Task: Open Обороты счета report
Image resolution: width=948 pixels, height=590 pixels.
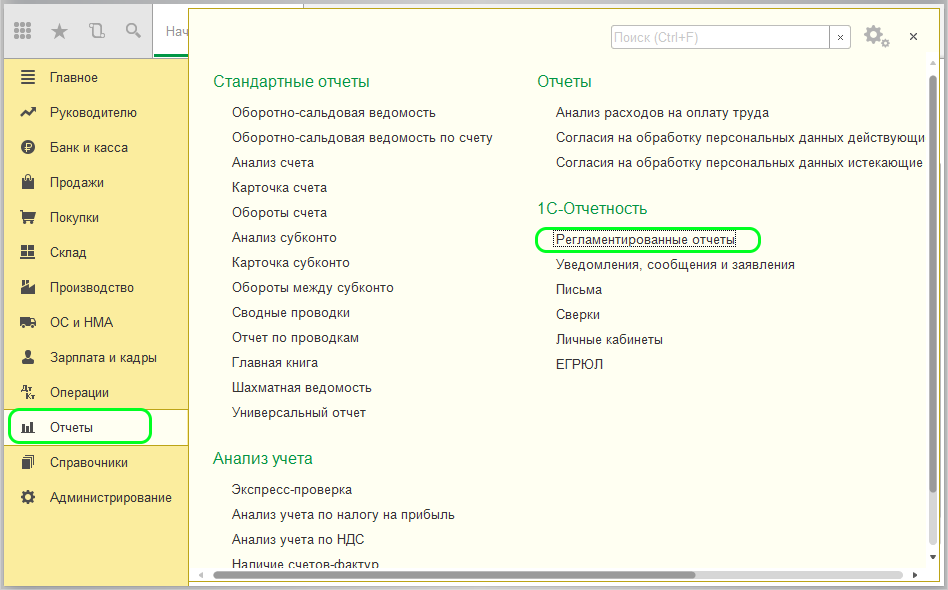Action: 279,213
